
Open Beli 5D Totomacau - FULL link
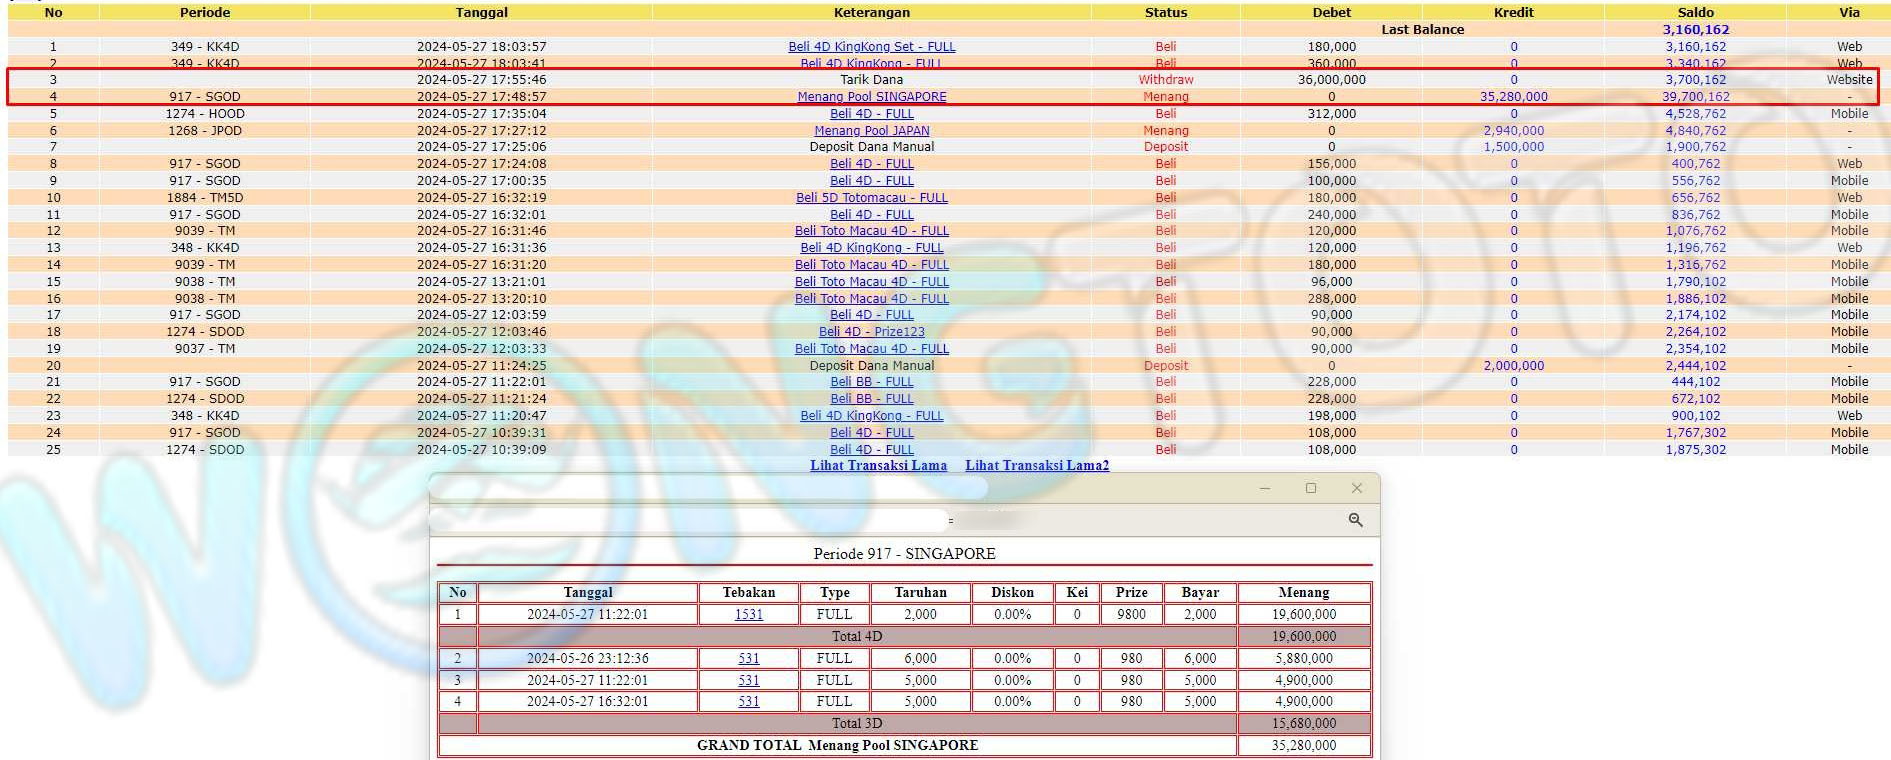[871, 197]
